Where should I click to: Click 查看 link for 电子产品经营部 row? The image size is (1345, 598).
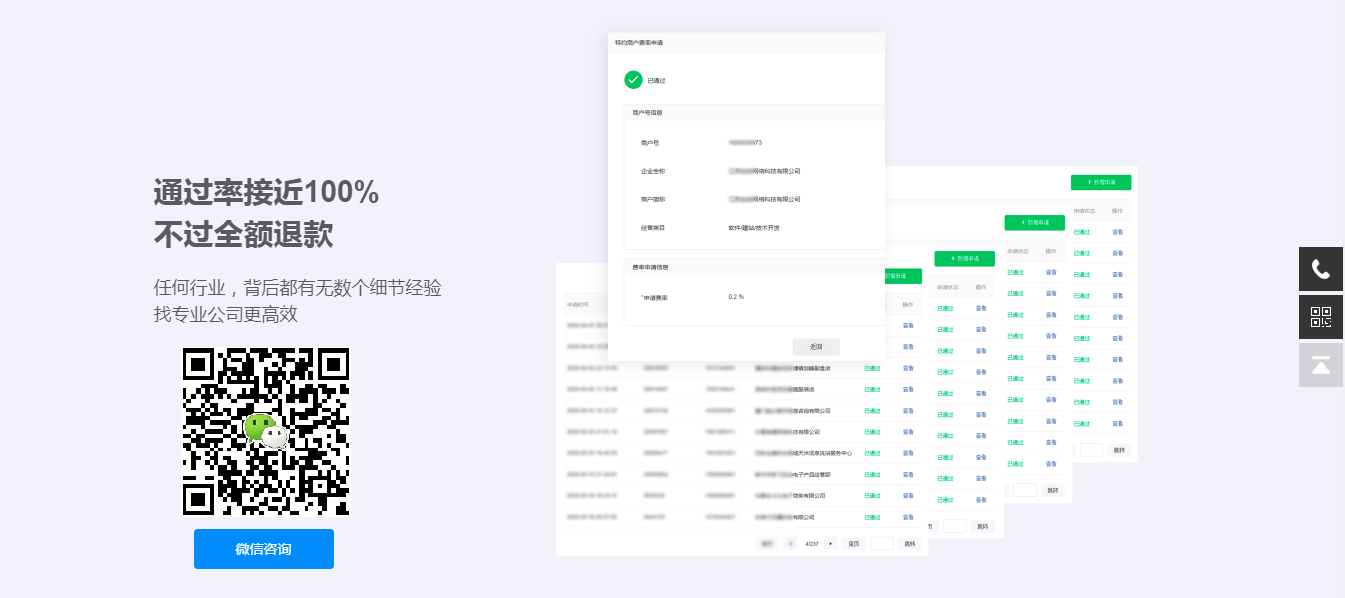click(x=908, y=474)
